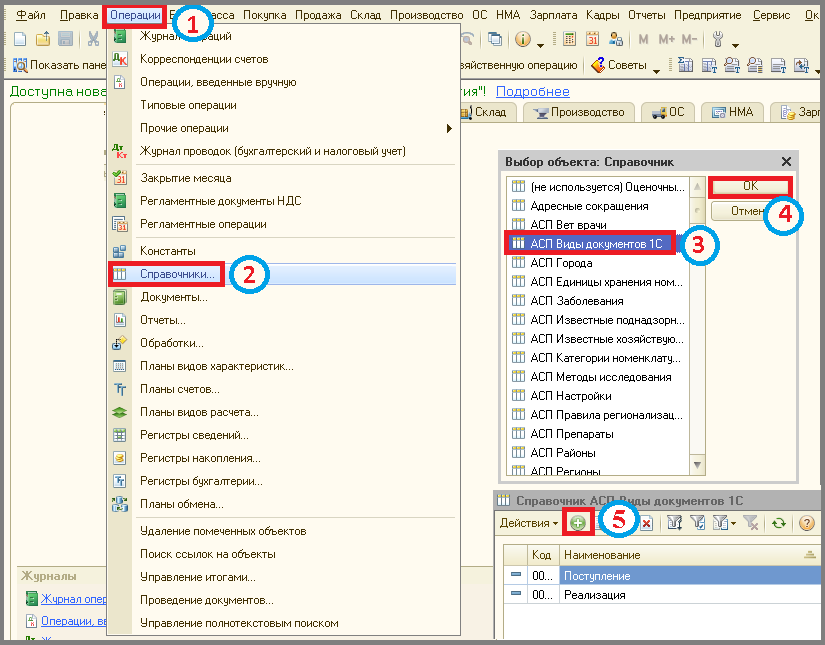The image size is (825, 645).
Task: Click the delete mark red X icon
Action: 646,523
